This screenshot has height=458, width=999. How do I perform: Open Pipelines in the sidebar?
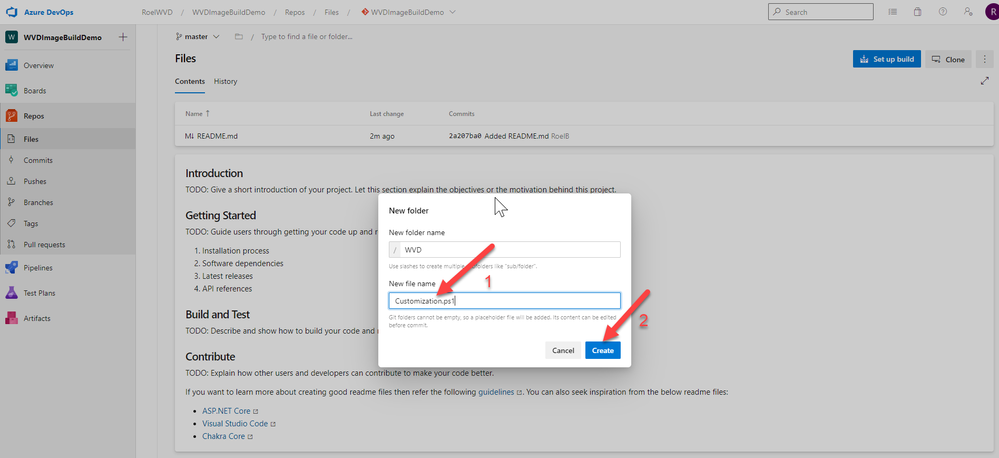(38, 268)
